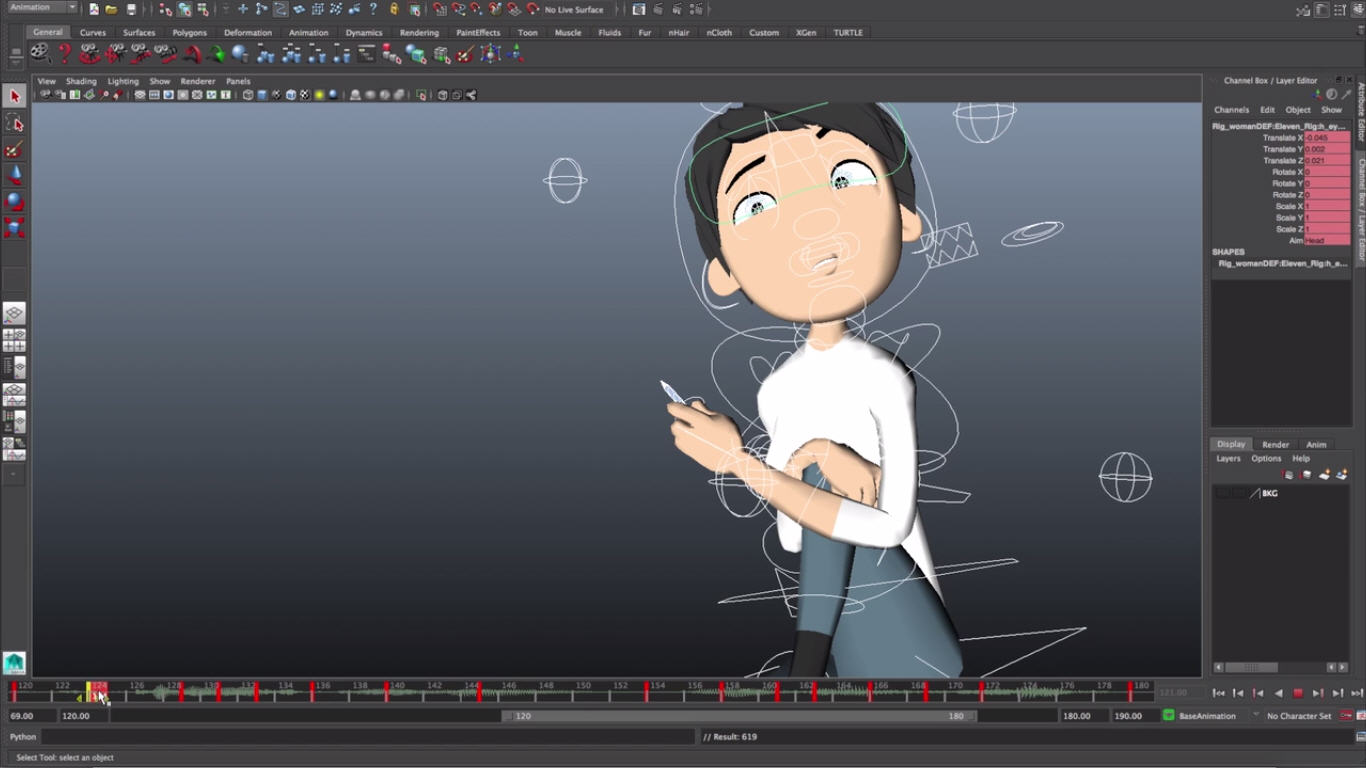1366x768 pixels.
Task: Click the blue sphere shelf icon
Action: [240, 53]
